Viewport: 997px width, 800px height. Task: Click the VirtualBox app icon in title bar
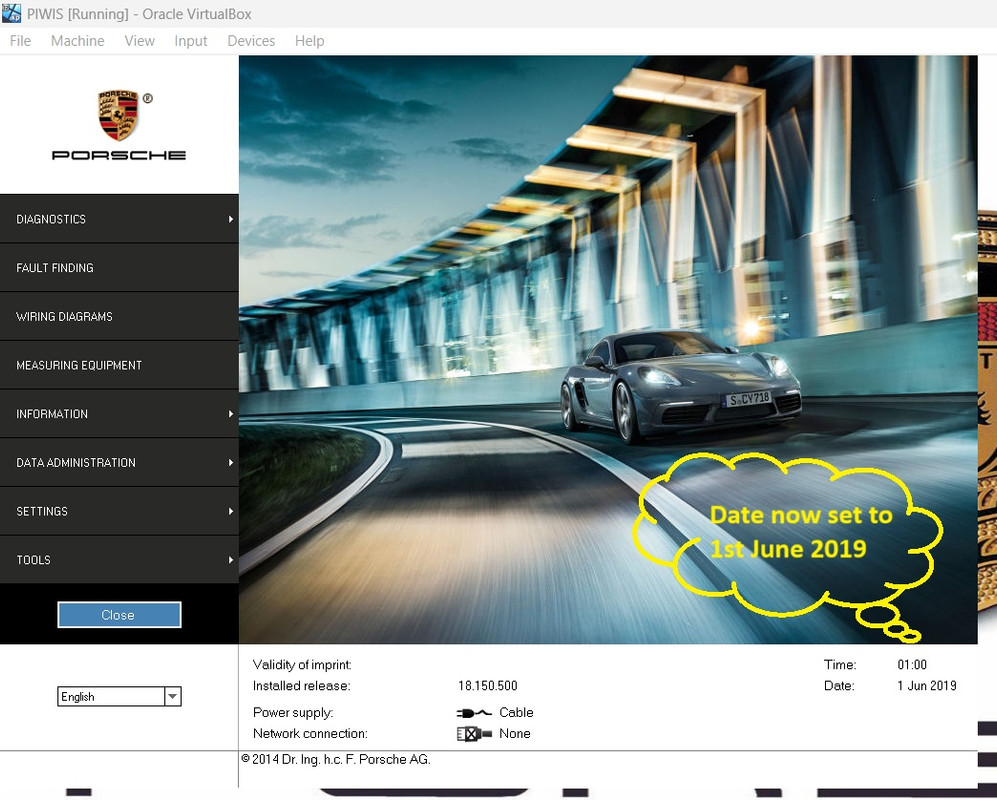tap(11, 13)
